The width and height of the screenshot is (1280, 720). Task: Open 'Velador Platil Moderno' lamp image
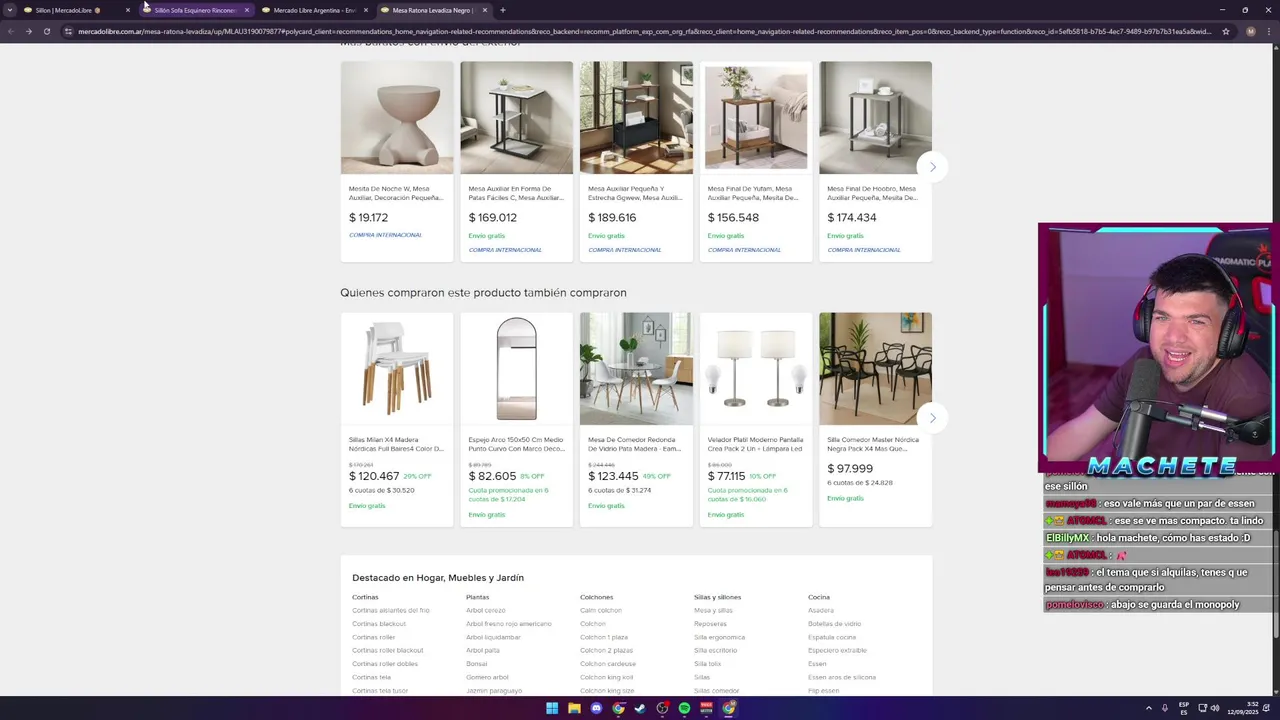click(756, 369)
